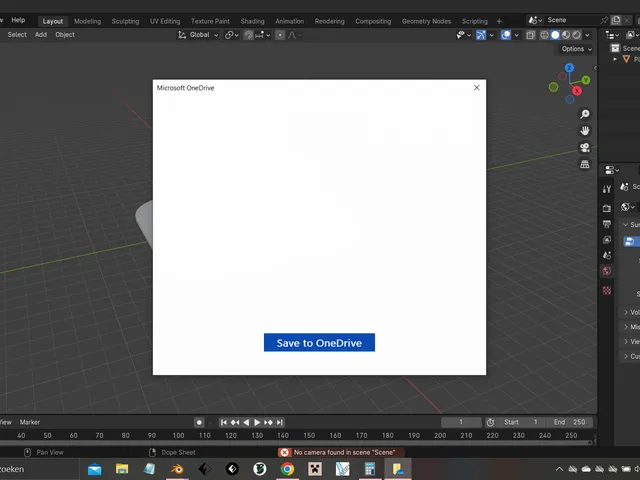Click the new scene icon

(x=616, y=20)
